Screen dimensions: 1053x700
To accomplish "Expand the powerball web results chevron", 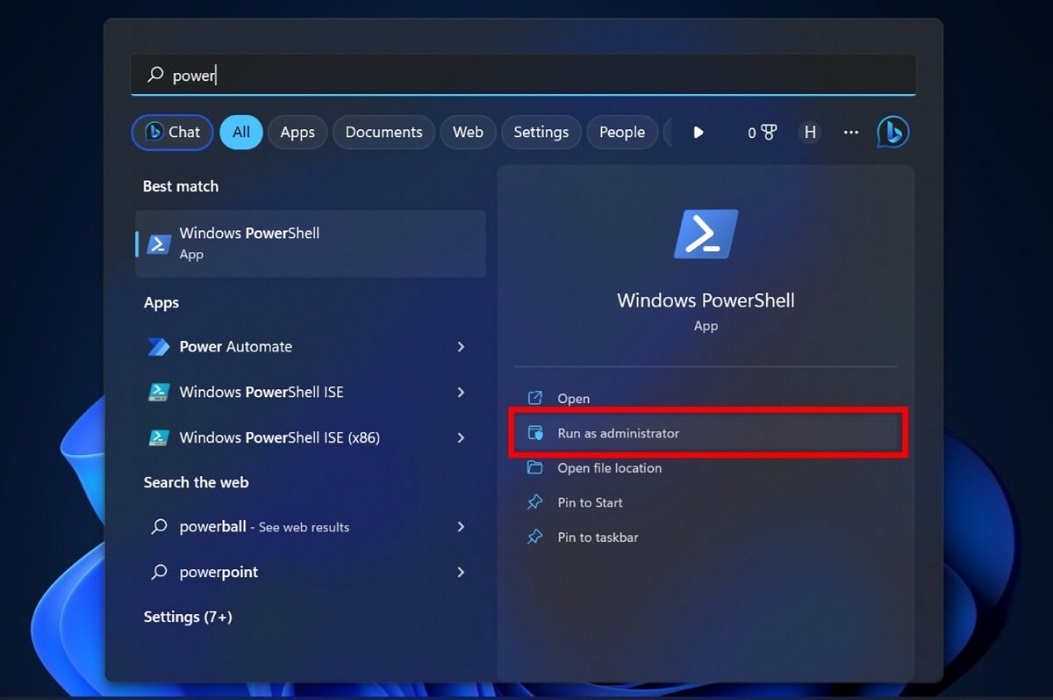I will coord(460,527).
